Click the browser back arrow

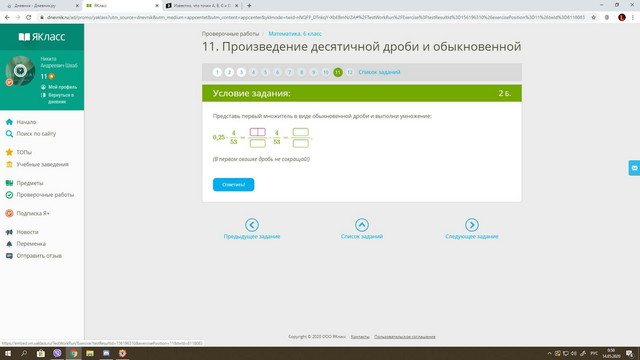pos(7,18)
